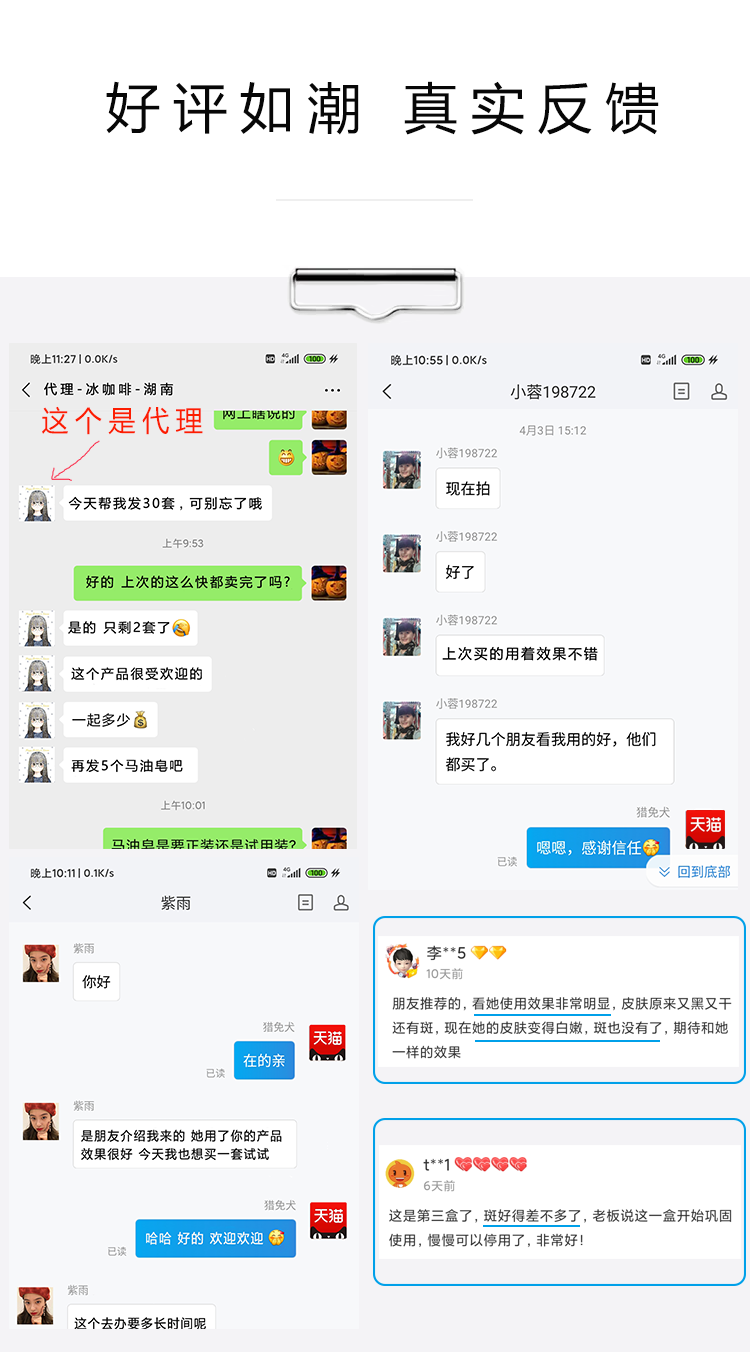Viewport: 750px width, 1369px height.
Task: Tap the 天猫 avatar beside 嗯嗯，感谢信任
Action: pos(705,830)
